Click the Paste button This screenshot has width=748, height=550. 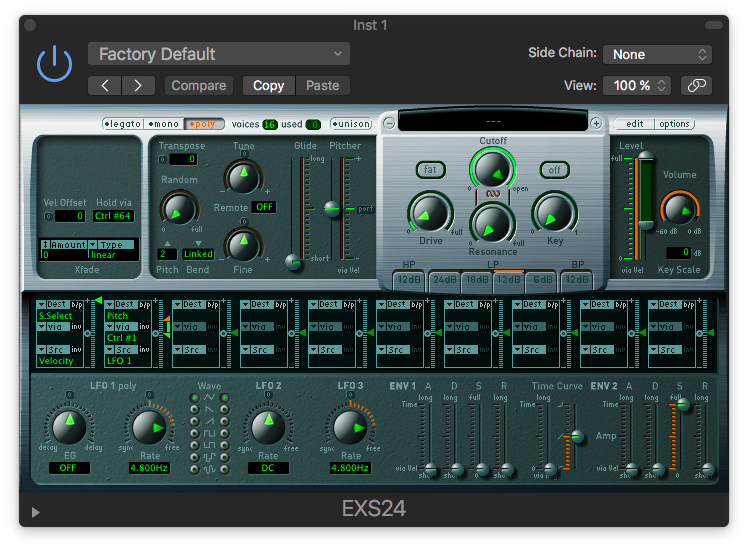coord(323,85)
